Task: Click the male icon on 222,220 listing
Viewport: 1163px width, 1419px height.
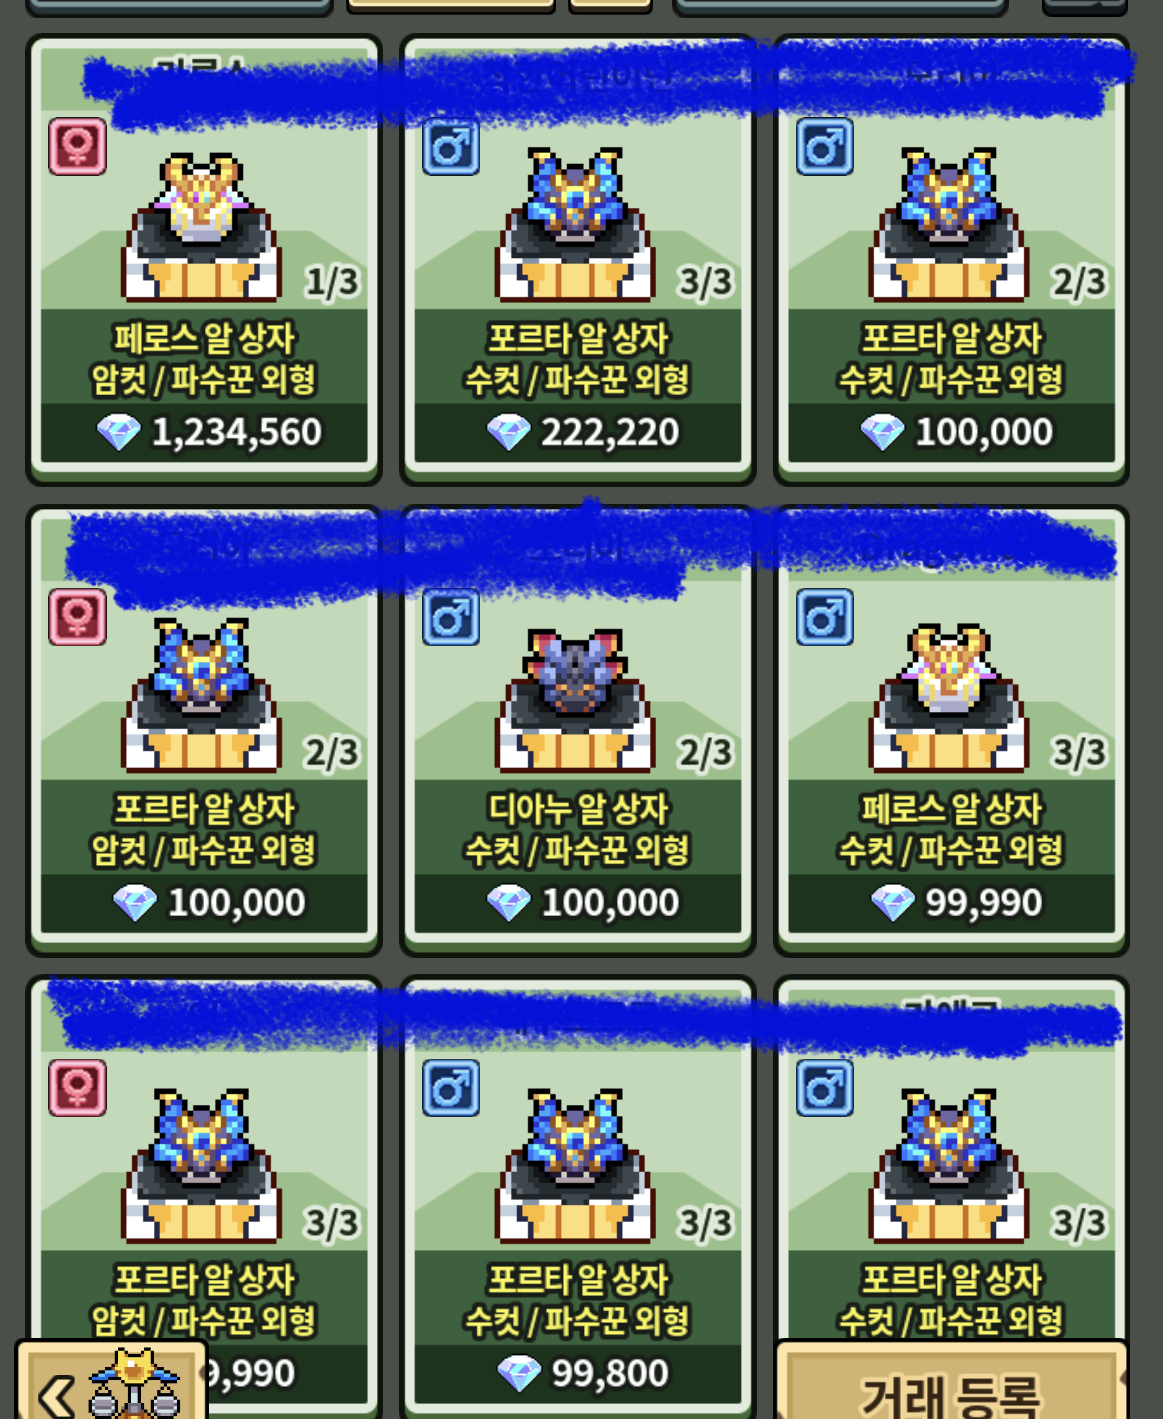Action: coord(451,146)
